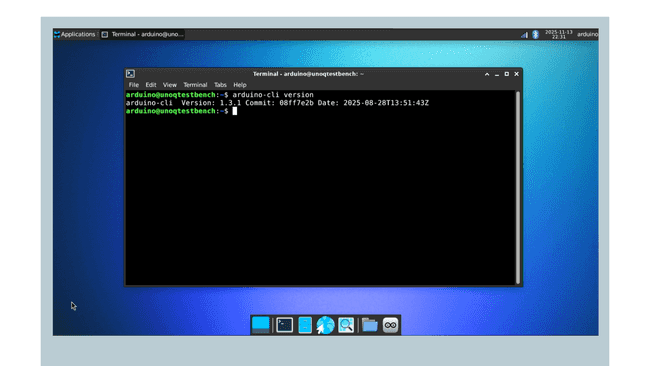
Task: Close the Terminal window
Action: (517, 74)
